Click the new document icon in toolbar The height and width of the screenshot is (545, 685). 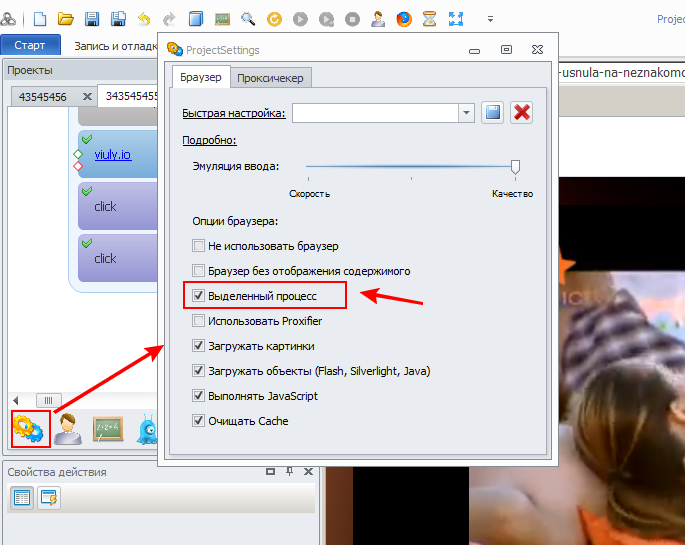point(40,19)
